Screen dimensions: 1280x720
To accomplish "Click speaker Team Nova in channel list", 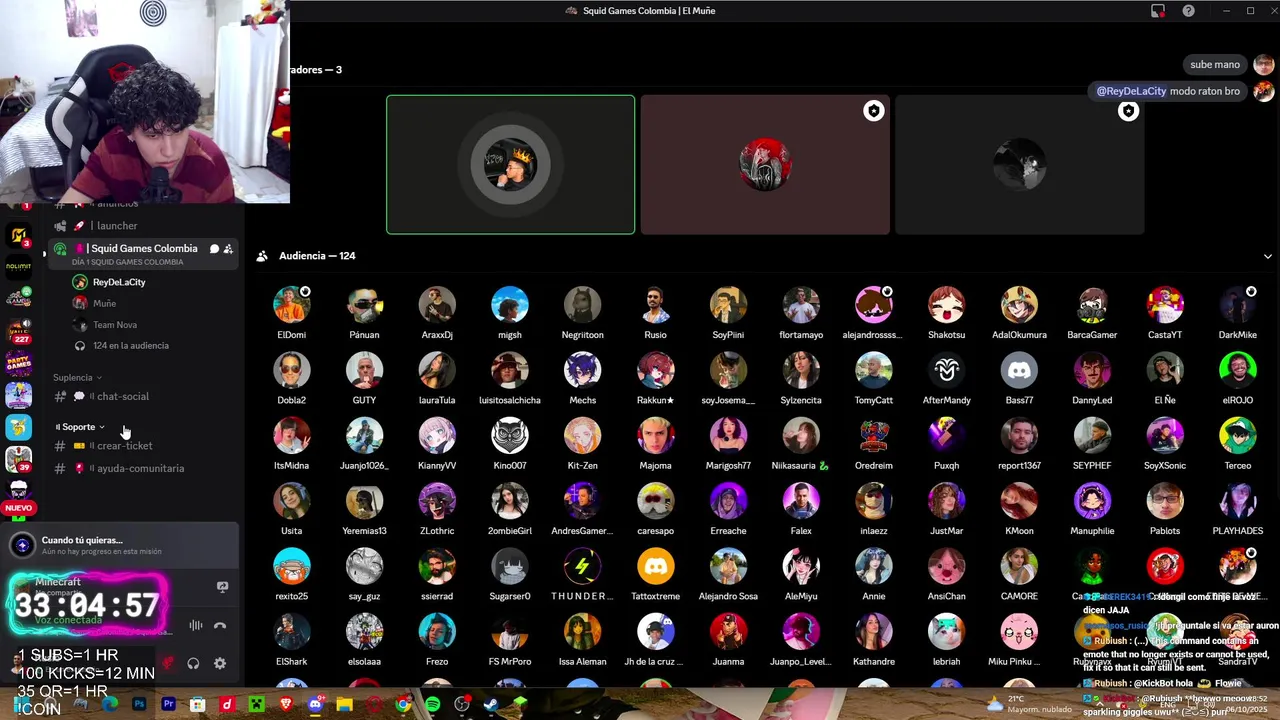I will coord(114,325).
